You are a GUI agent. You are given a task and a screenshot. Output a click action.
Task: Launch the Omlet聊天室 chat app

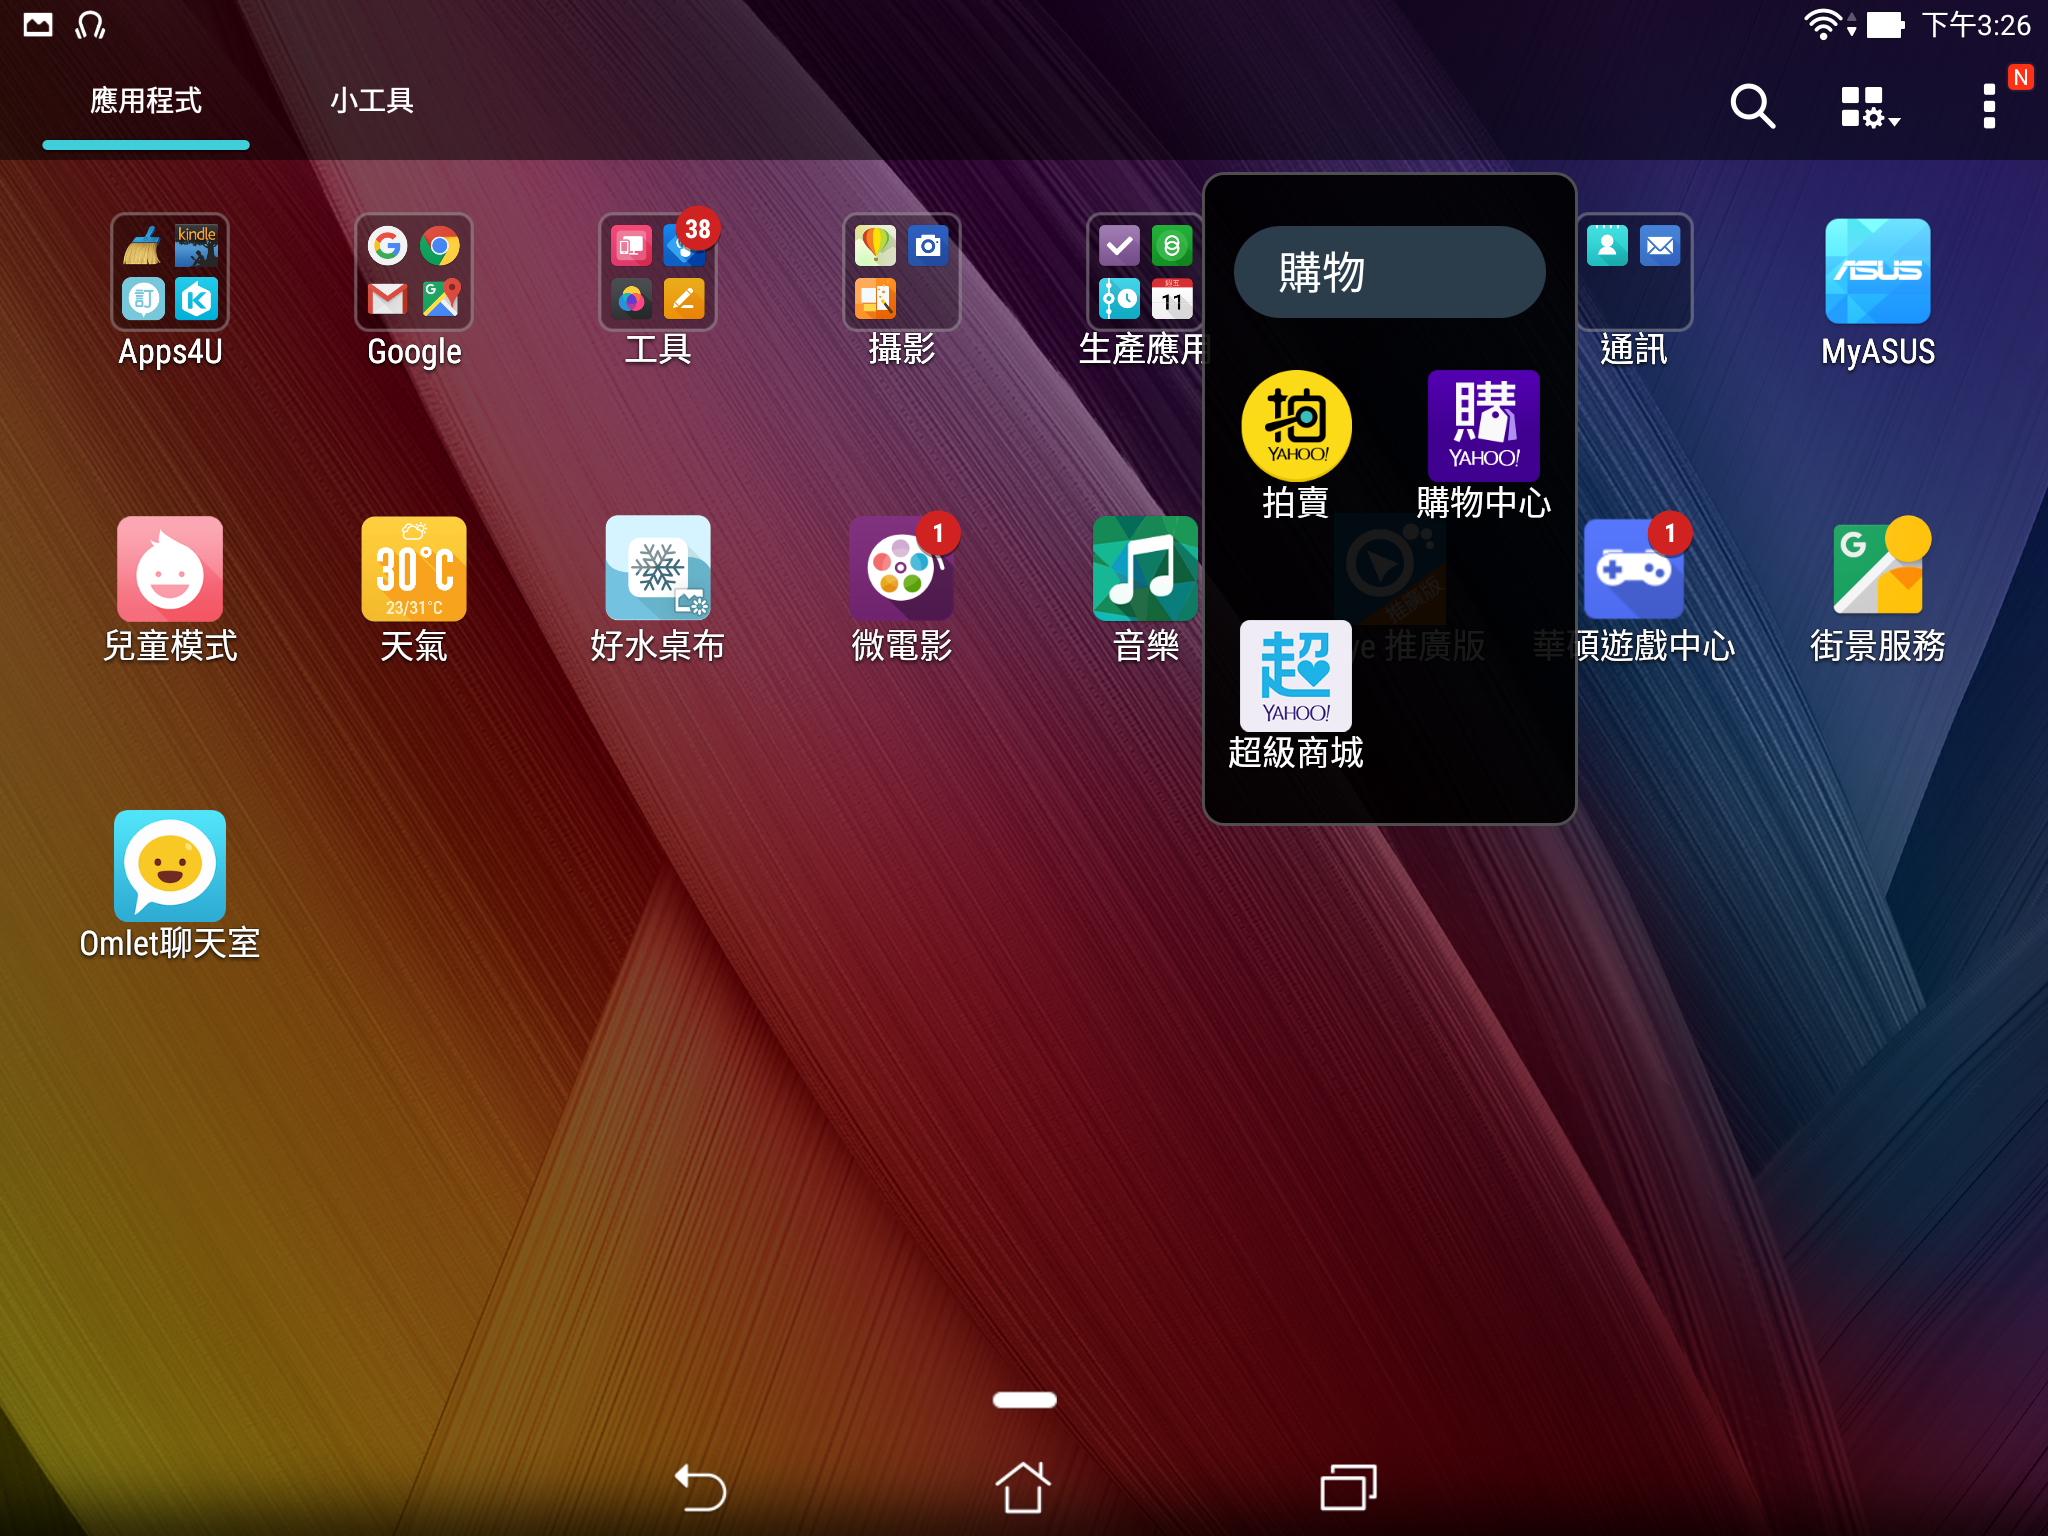click(170, 865)
